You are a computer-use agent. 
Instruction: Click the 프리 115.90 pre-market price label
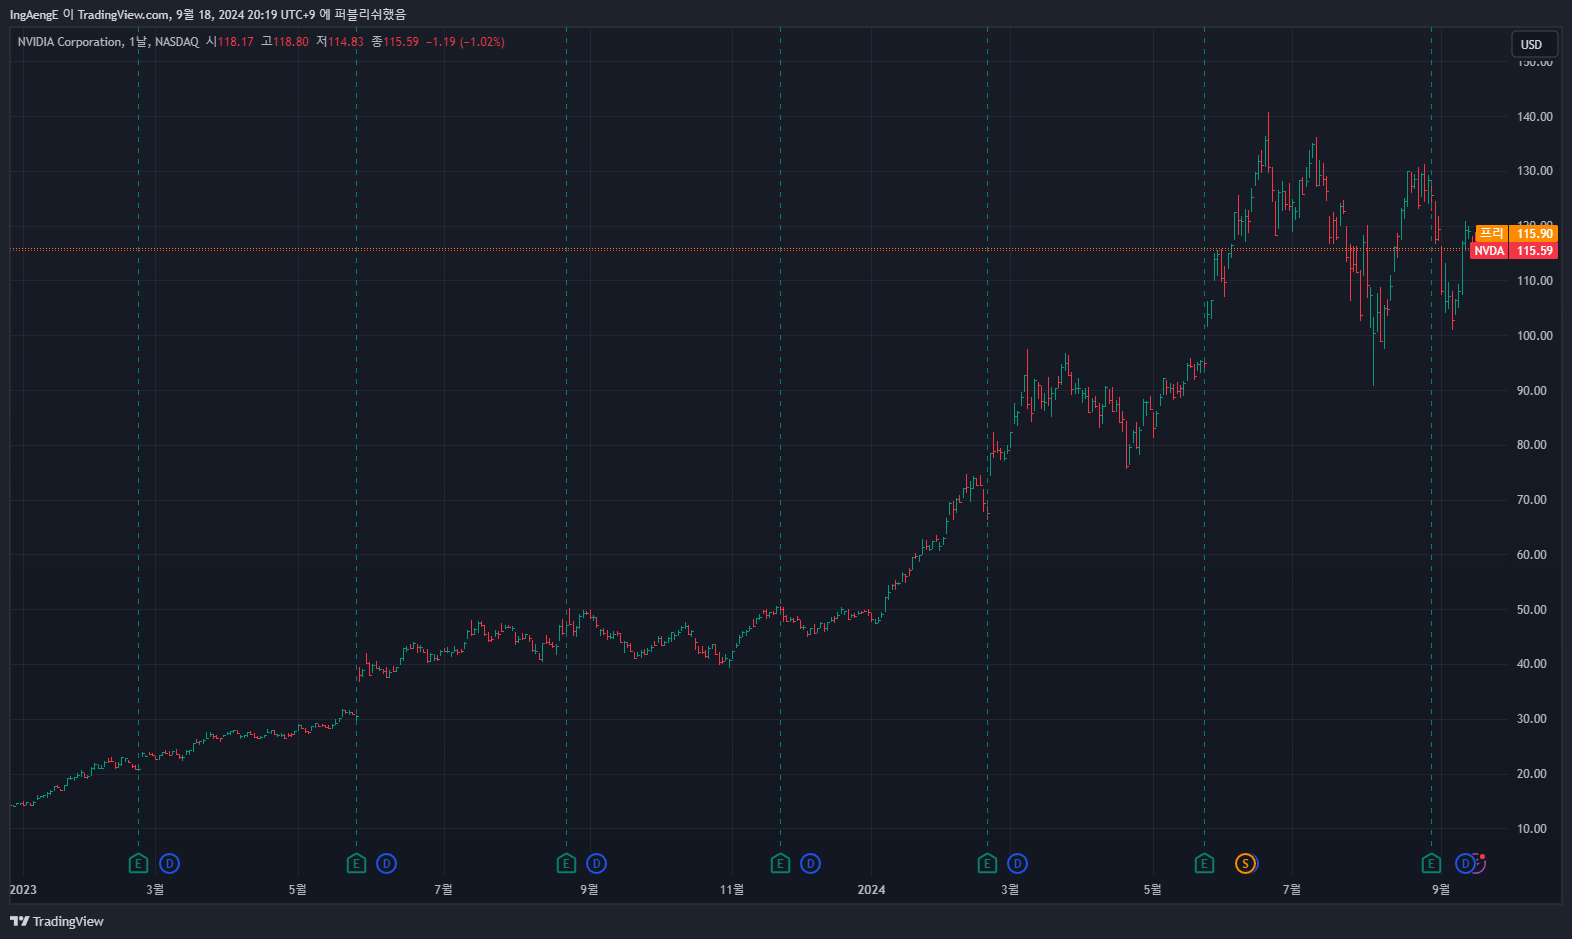pos(1517,234)
